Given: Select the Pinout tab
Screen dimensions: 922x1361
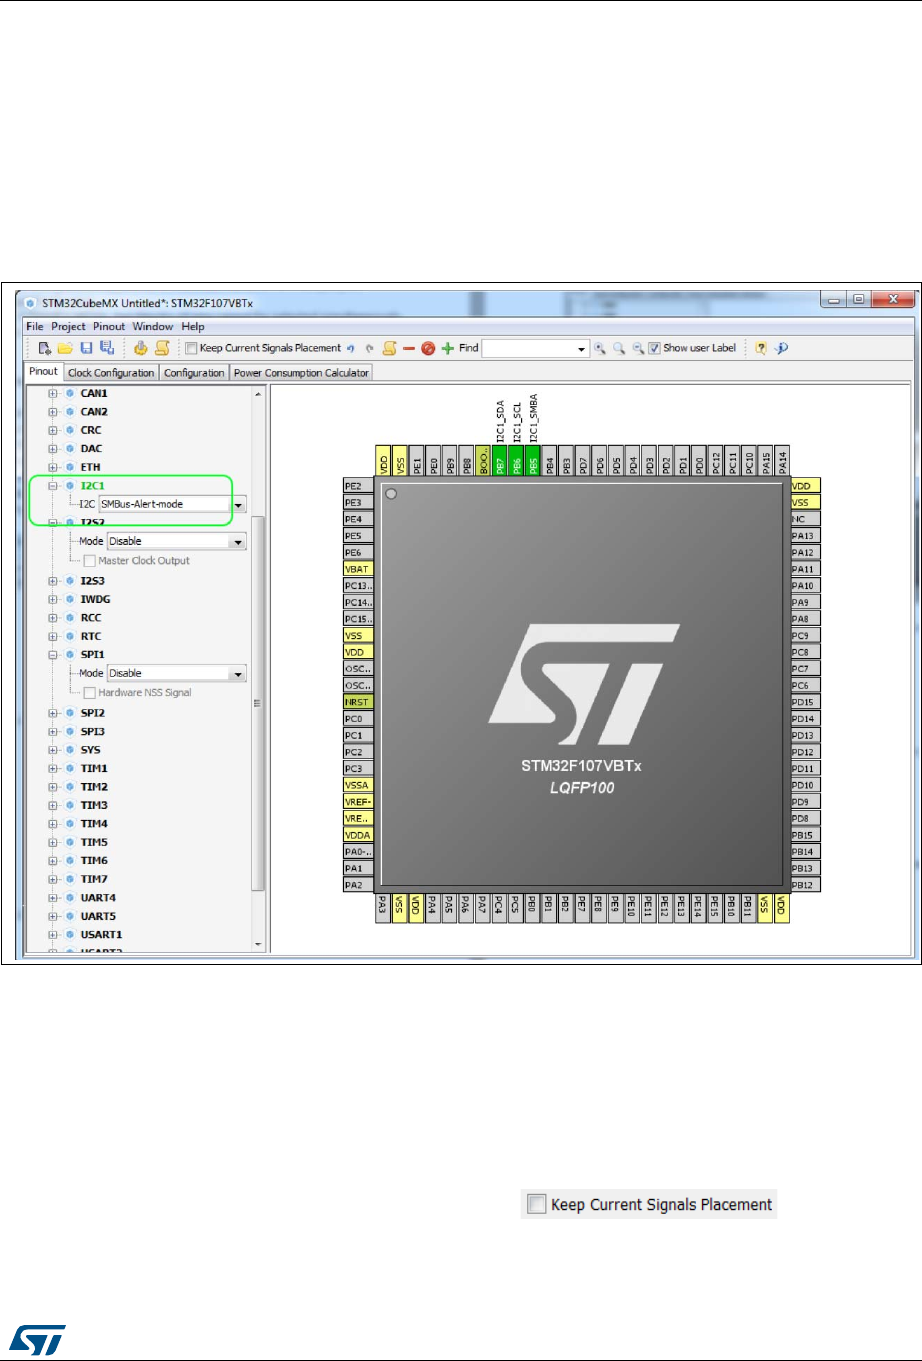Looking at the screenshot, I should [43, 372].
